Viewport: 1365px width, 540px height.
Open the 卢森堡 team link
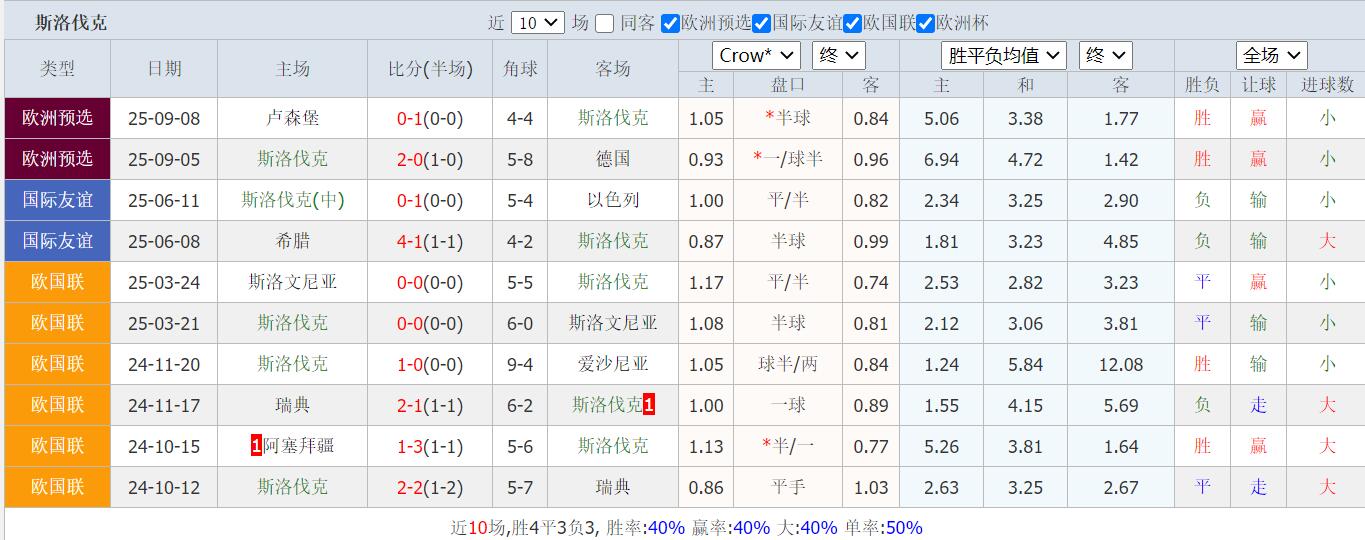click(292, 118)
